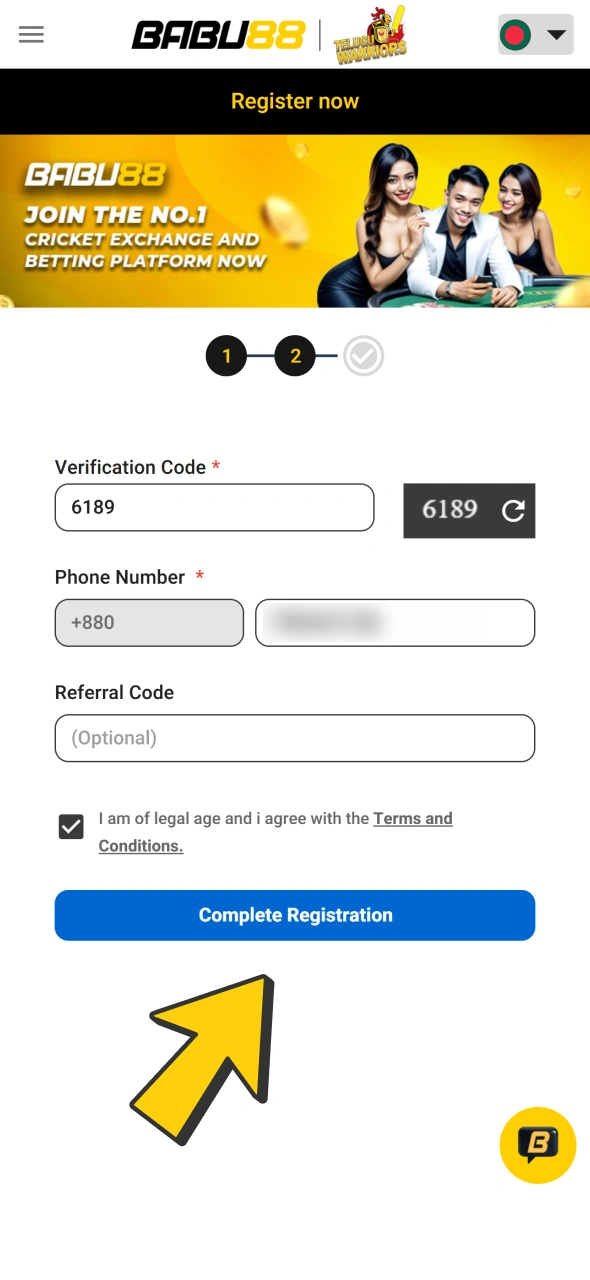The image size is (590, 1280).
Task: Click the dropdown chevron beside the flag
Action: tap(556, 34)
